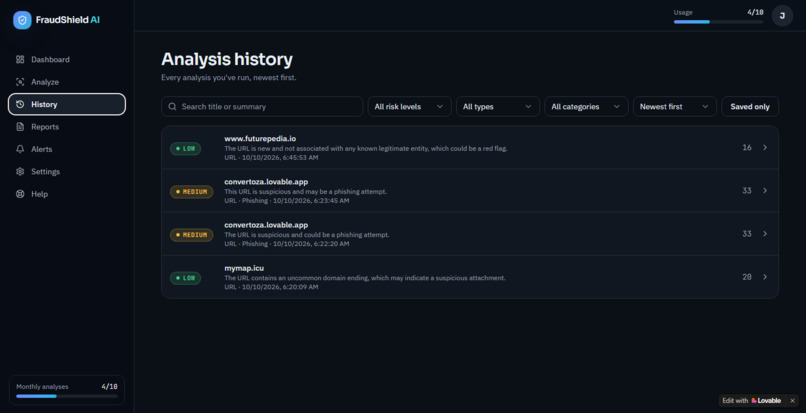The height and width of the screenshot is (413, 806).
Task: Open user avatar J menu
Action: (782, 16)
